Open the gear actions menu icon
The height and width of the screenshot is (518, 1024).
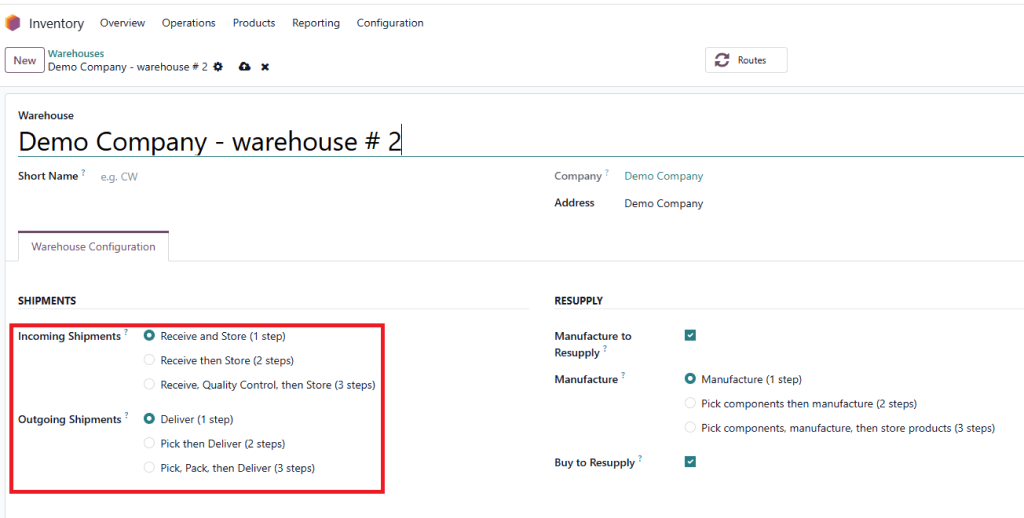point(218,67)
